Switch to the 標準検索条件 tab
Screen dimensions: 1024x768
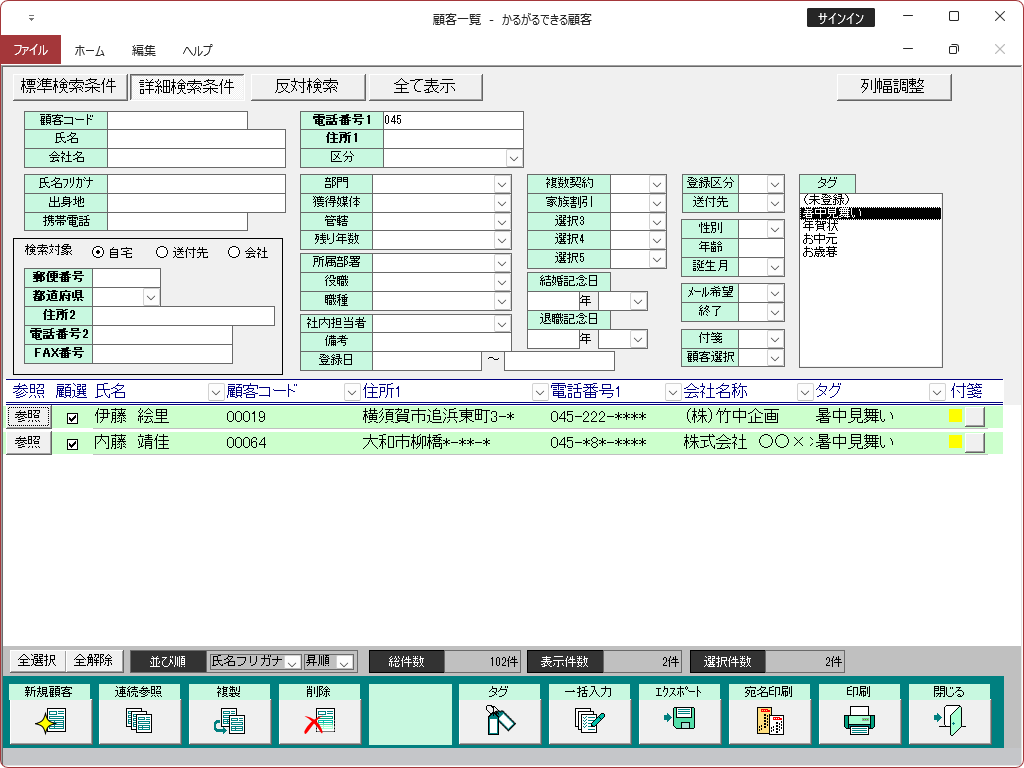69,87
